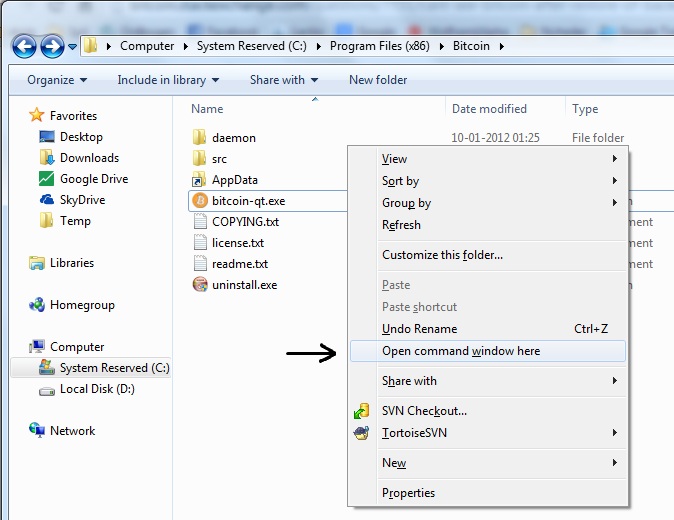
Task: Click the Homegroup icon
Action: [x=37, y=305]
